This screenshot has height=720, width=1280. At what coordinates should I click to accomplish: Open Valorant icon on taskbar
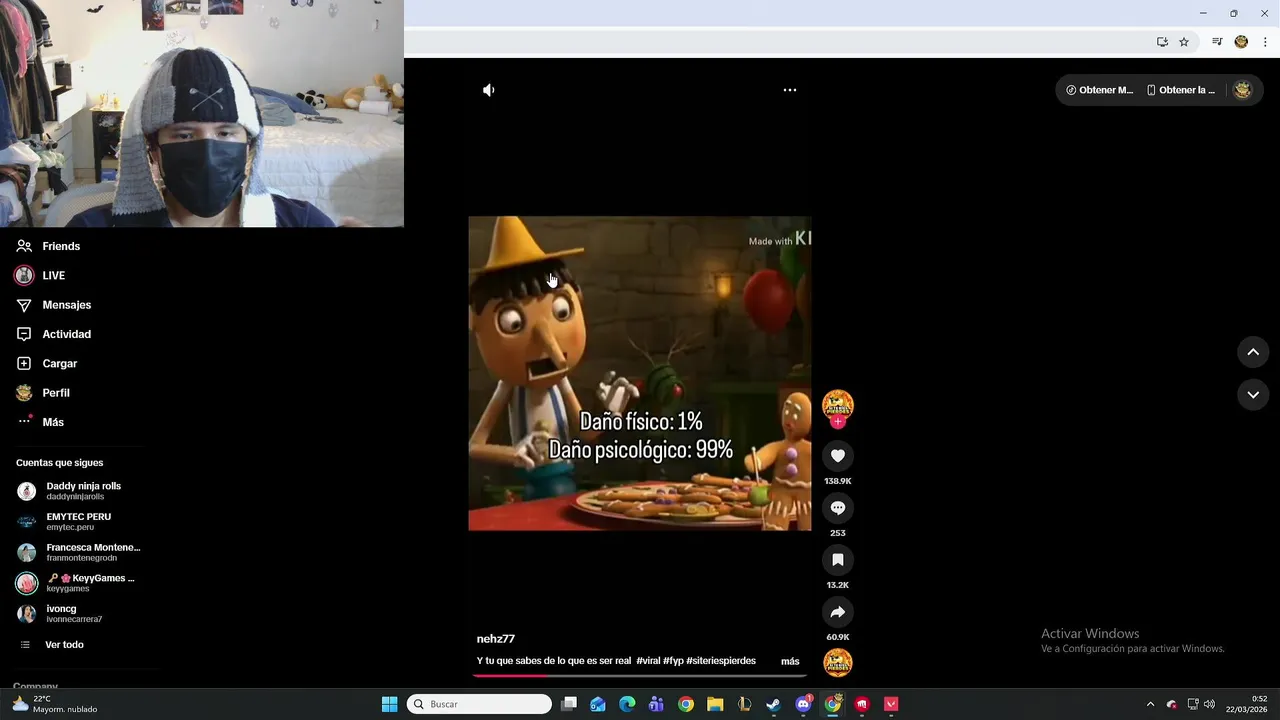pyautogui.click(x=891, y=704)
